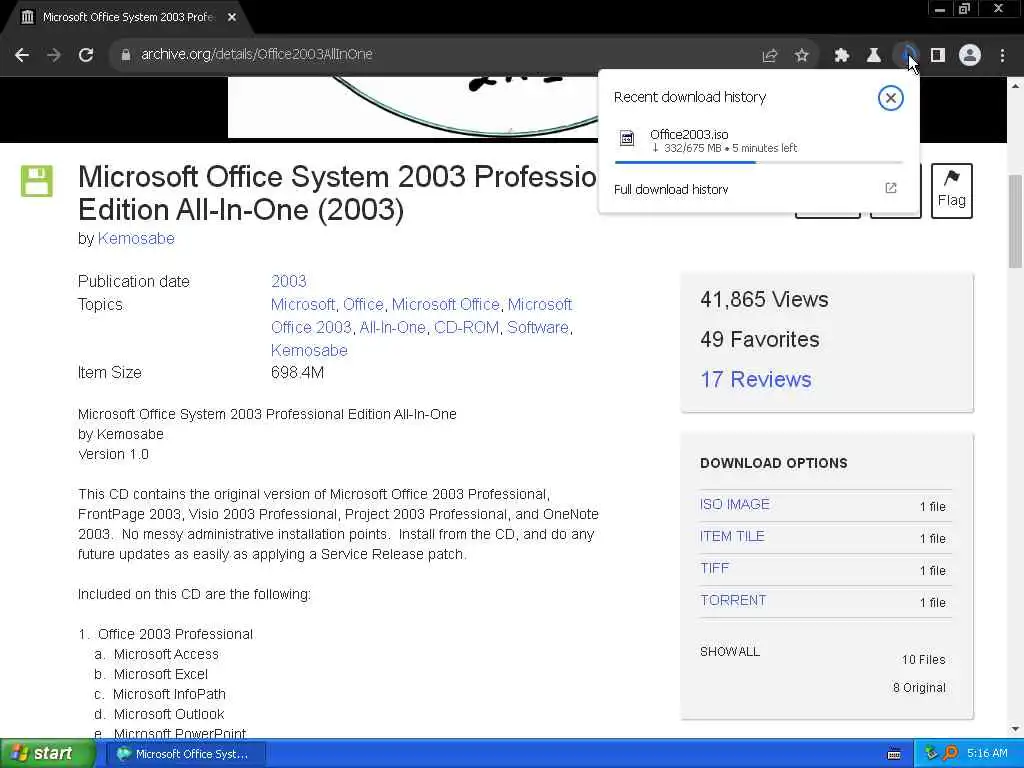Click the scrollbar up arrow

(x=1015, y=86)
